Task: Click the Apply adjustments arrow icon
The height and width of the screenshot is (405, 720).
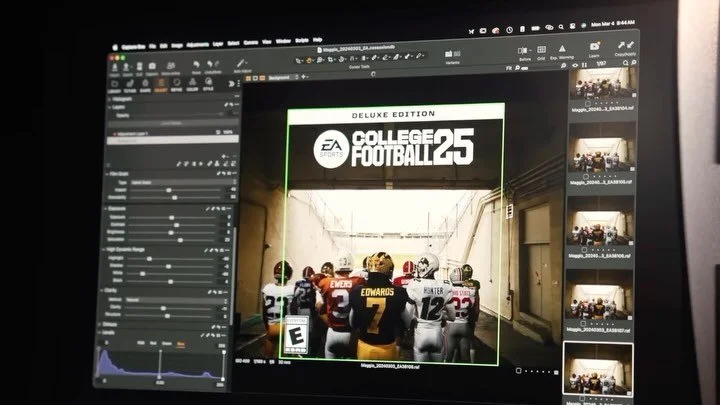Action: tap(630, 45)
